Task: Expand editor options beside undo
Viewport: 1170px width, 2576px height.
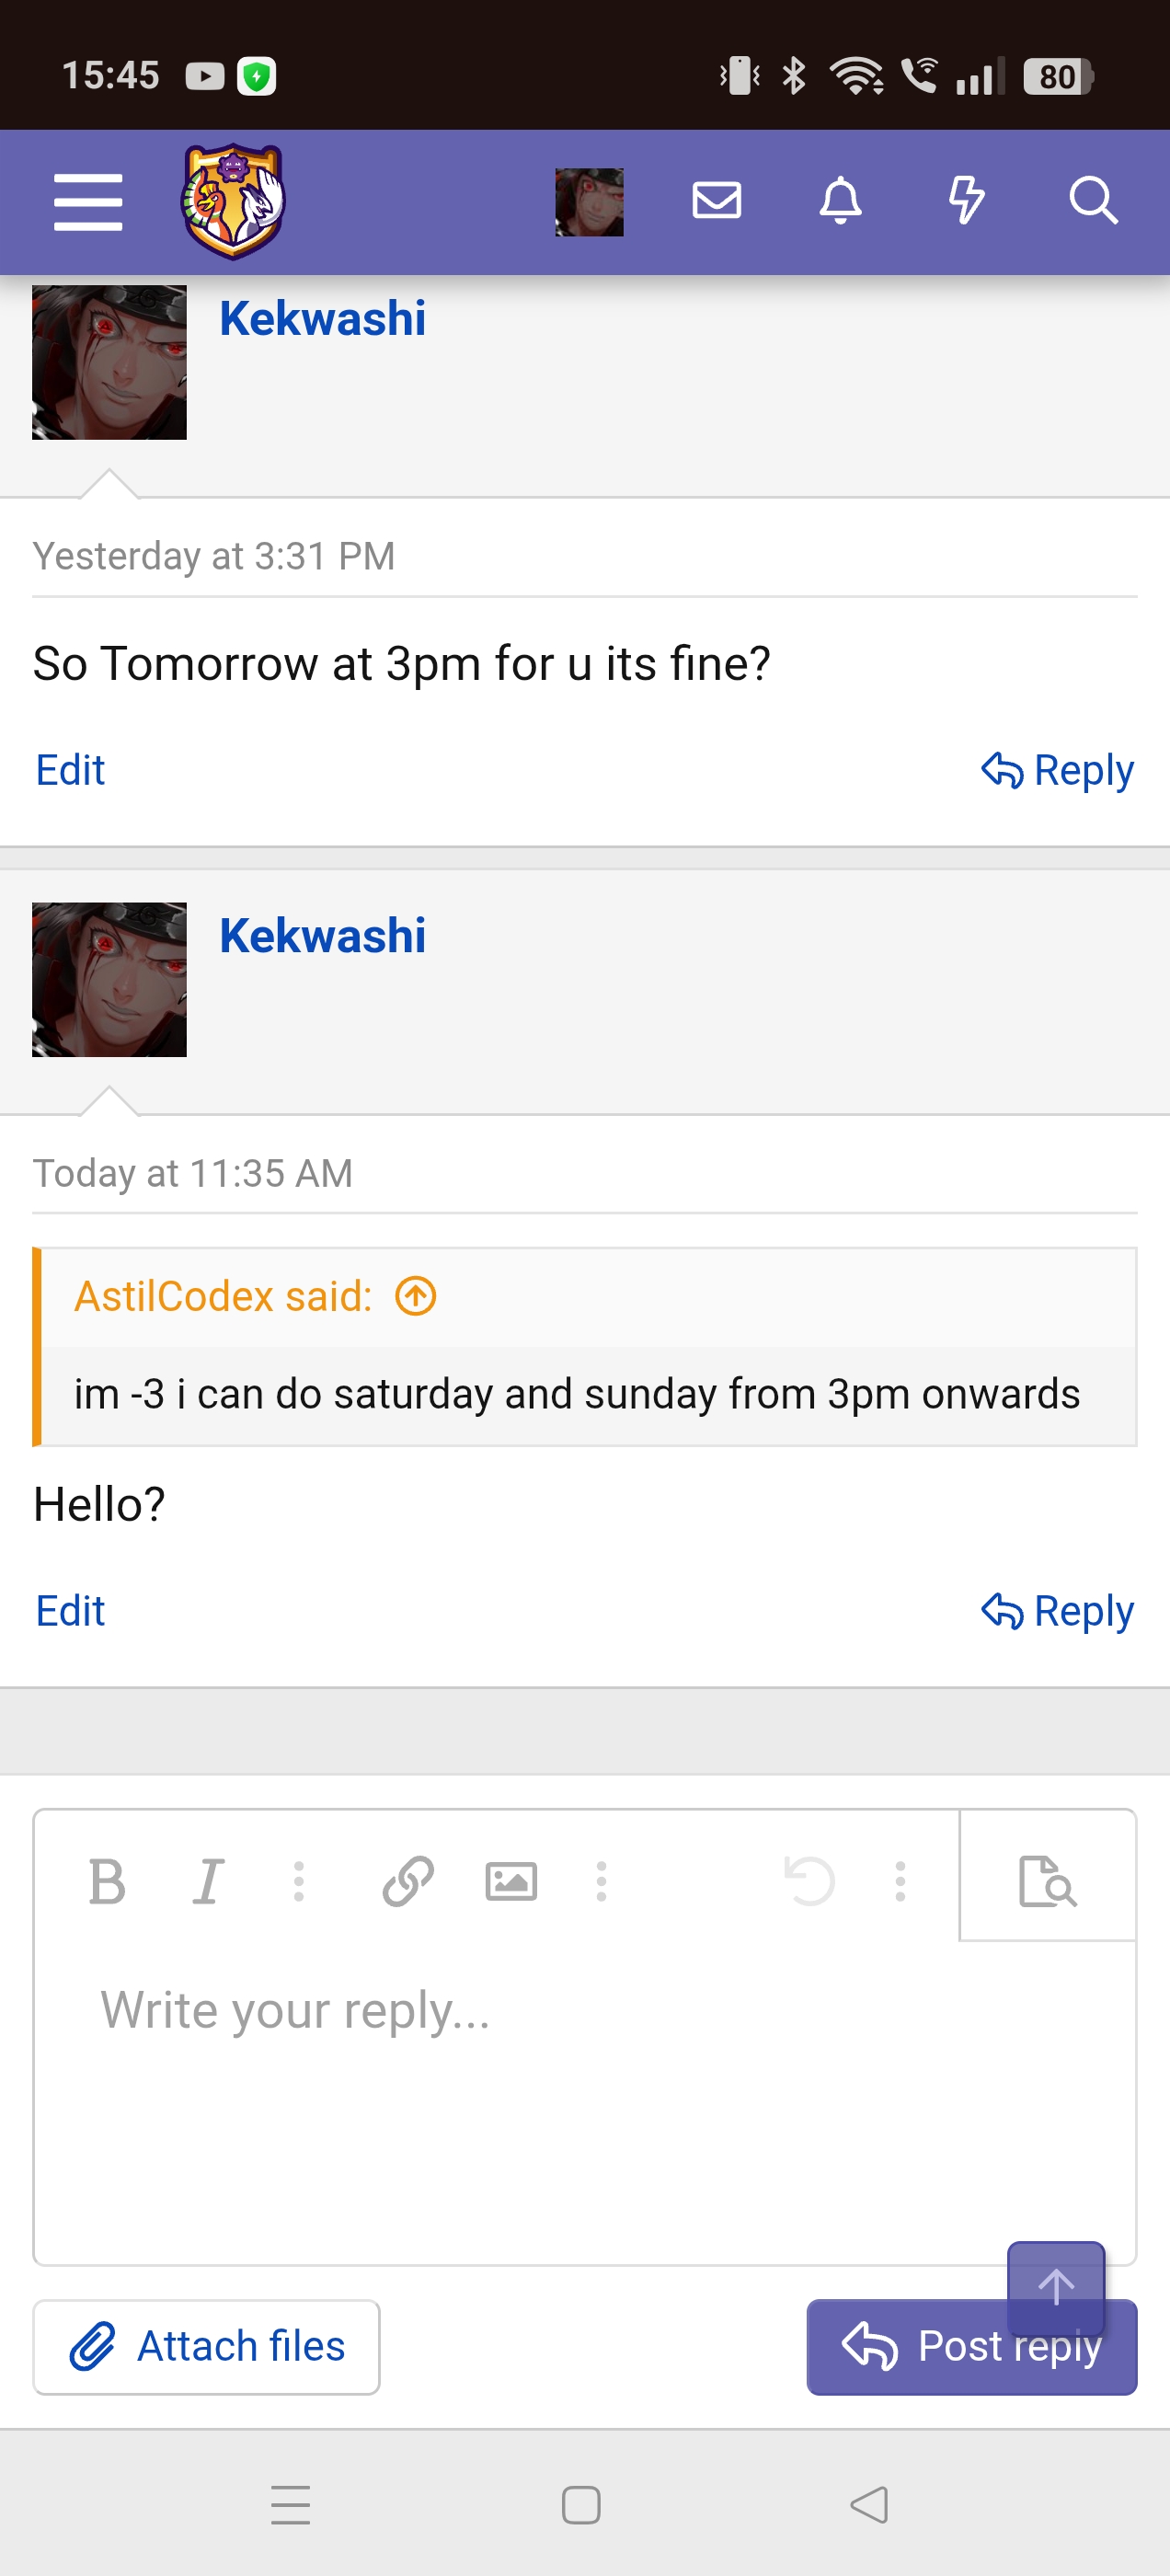Action: 900,1882
